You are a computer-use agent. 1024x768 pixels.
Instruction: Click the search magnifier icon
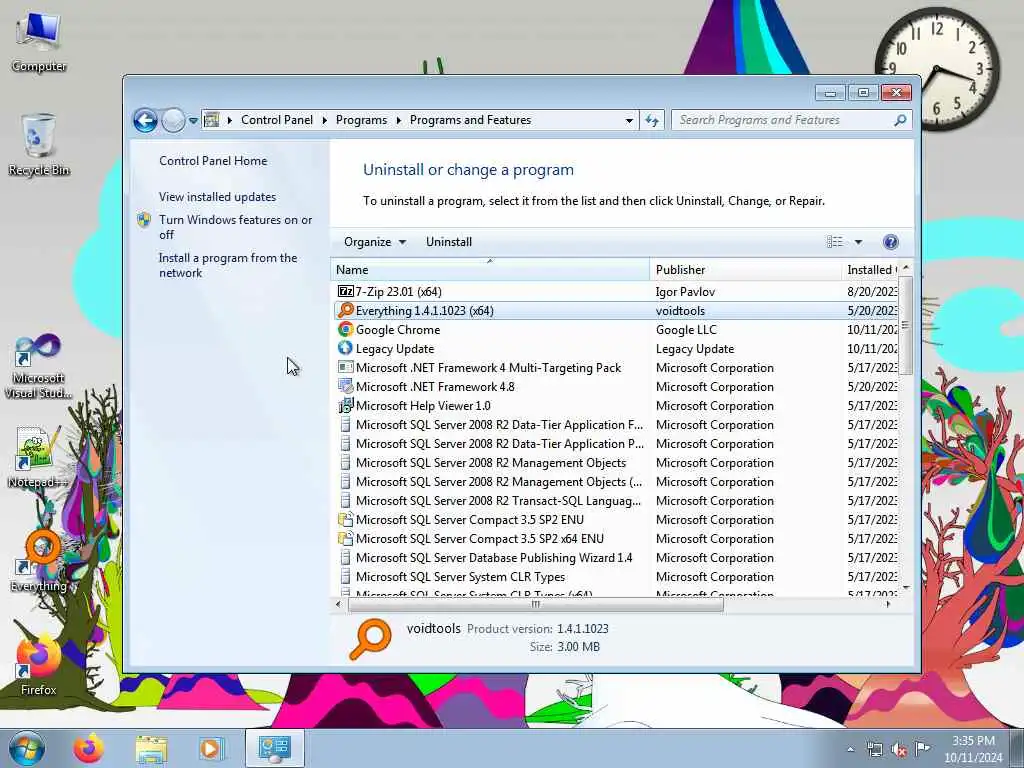tap(901, 120)
